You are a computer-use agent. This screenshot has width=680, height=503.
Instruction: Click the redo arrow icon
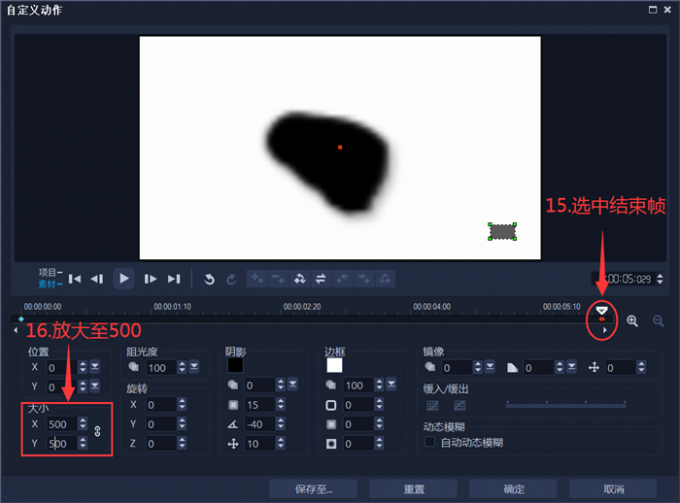(x=231, y=279)
